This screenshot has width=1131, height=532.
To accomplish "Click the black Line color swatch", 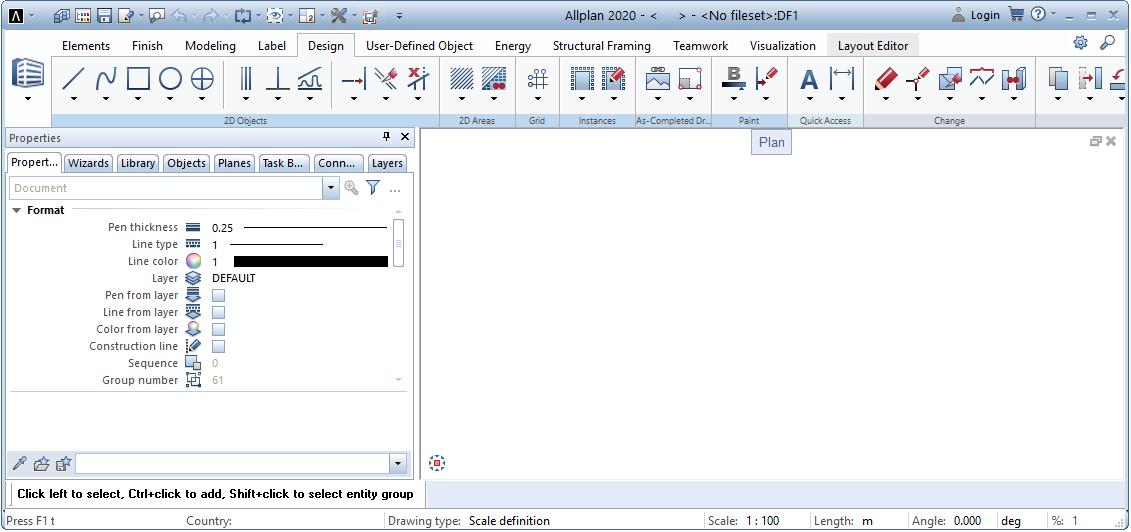I will click(311, 262).
